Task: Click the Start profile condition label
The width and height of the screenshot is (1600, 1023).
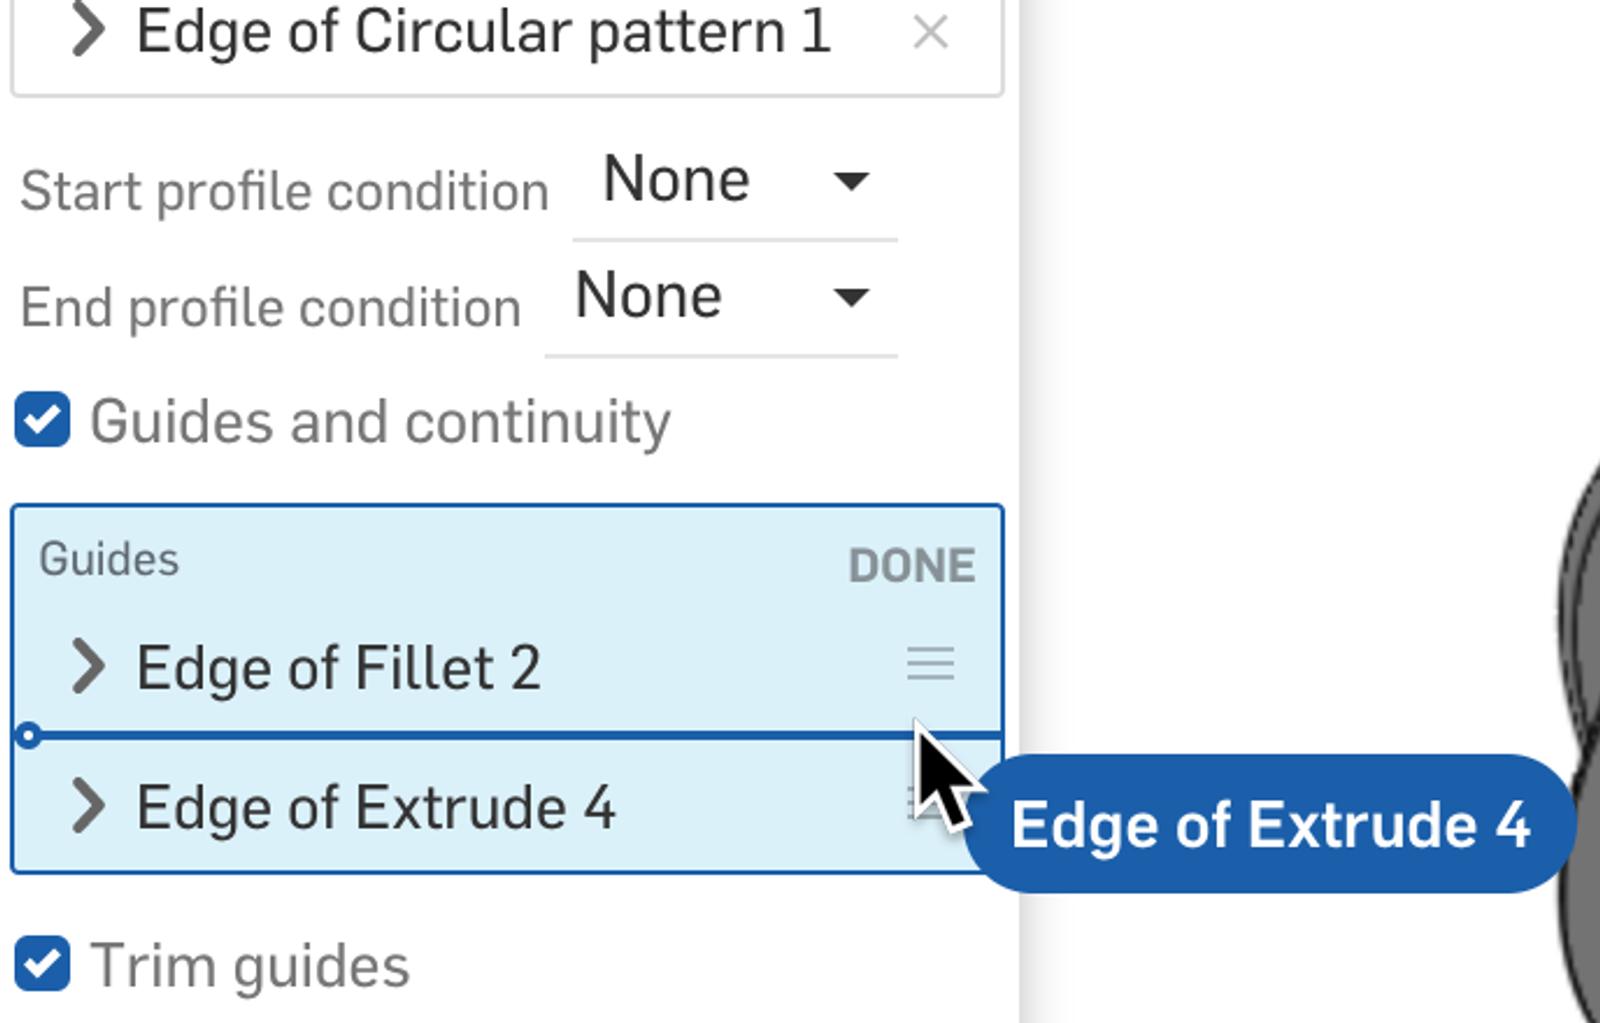Action: click(x=284, y=191)
